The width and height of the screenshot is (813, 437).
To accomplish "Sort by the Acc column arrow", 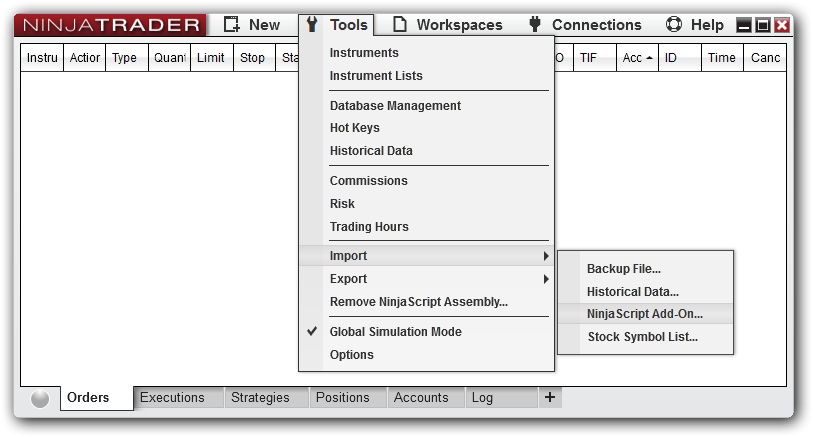I will click(649, 58).
